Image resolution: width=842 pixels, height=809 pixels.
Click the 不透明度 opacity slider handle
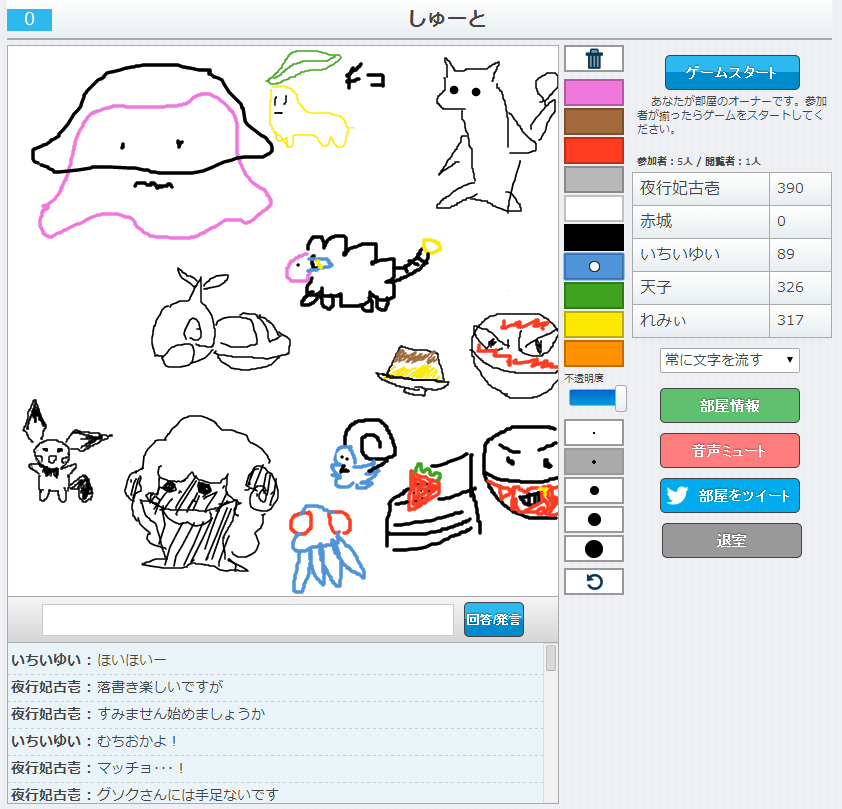point(620,398)
